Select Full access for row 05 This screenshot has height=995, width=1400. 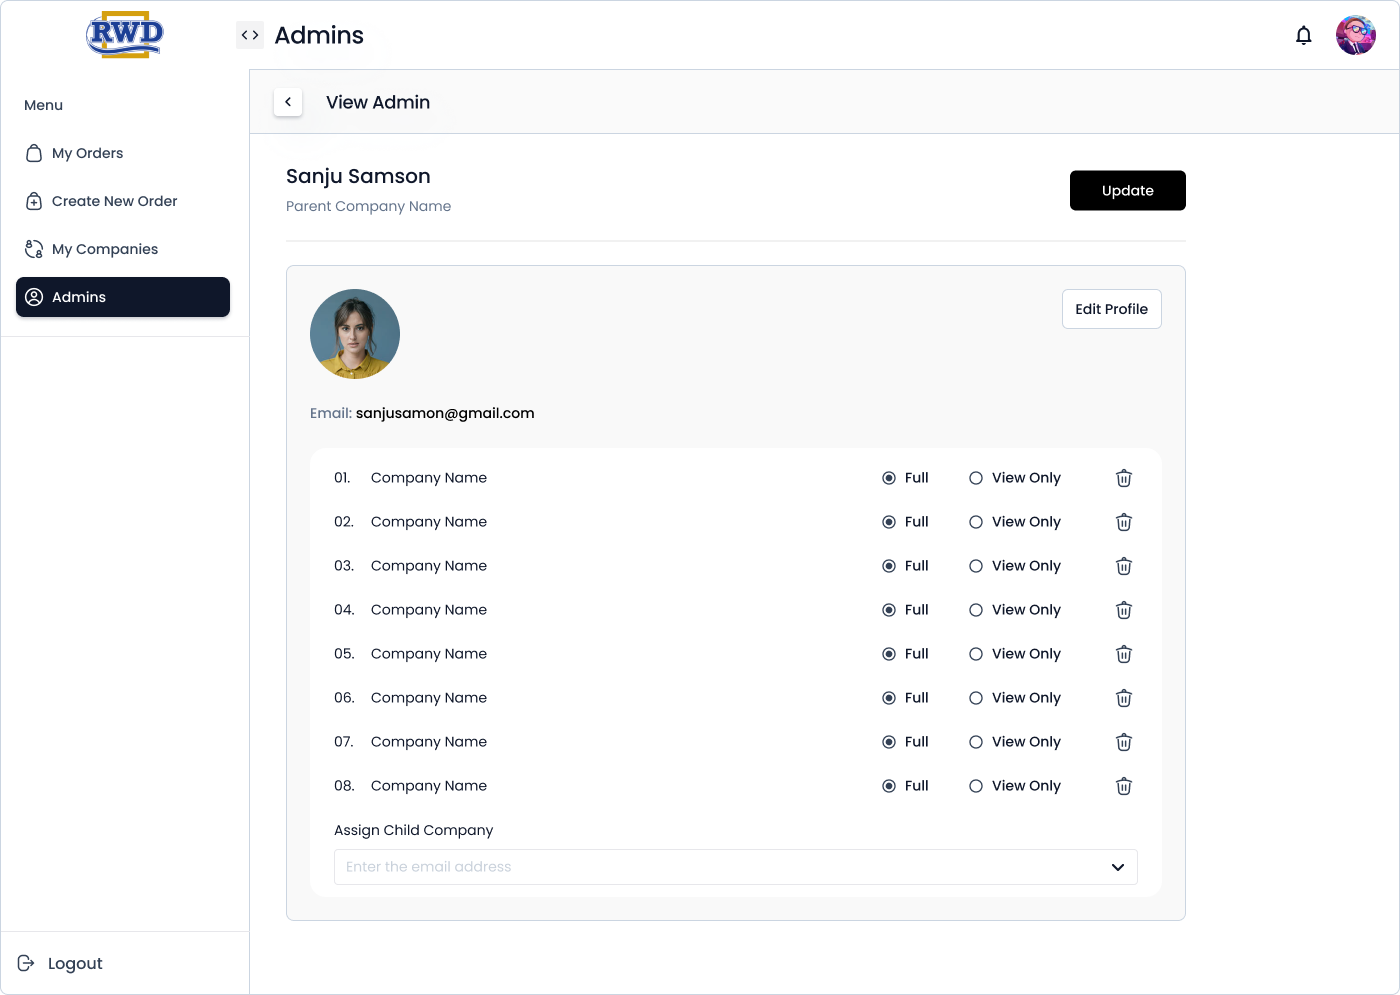889,654
